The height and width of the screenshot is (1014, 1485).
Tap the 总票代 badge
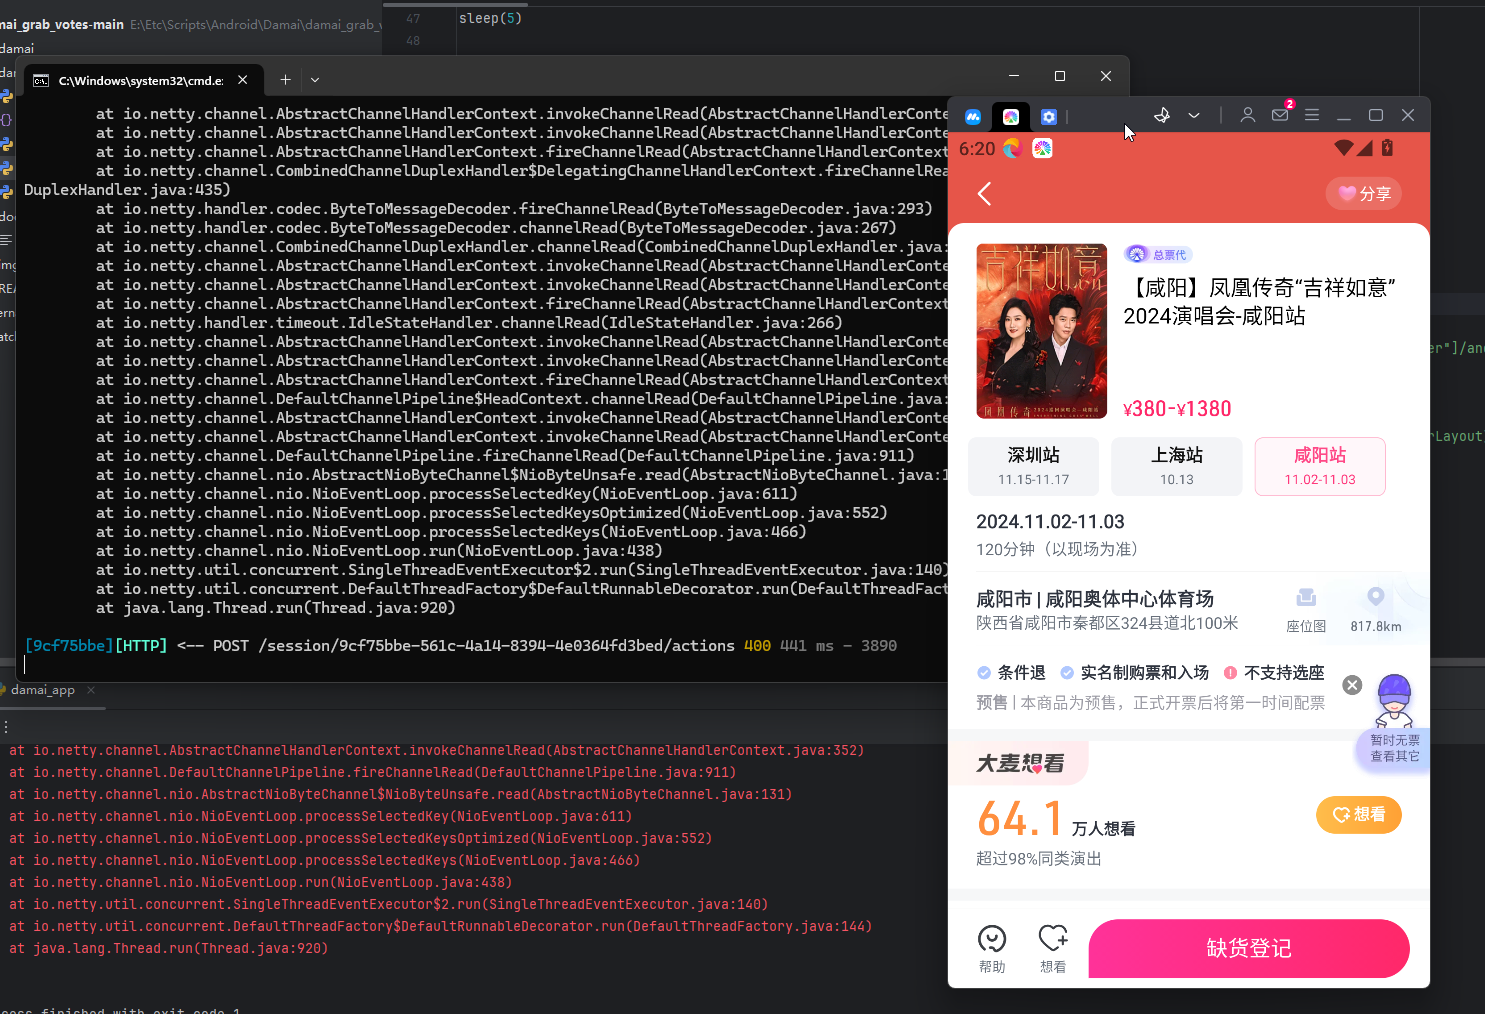(x=1158, y=255)
